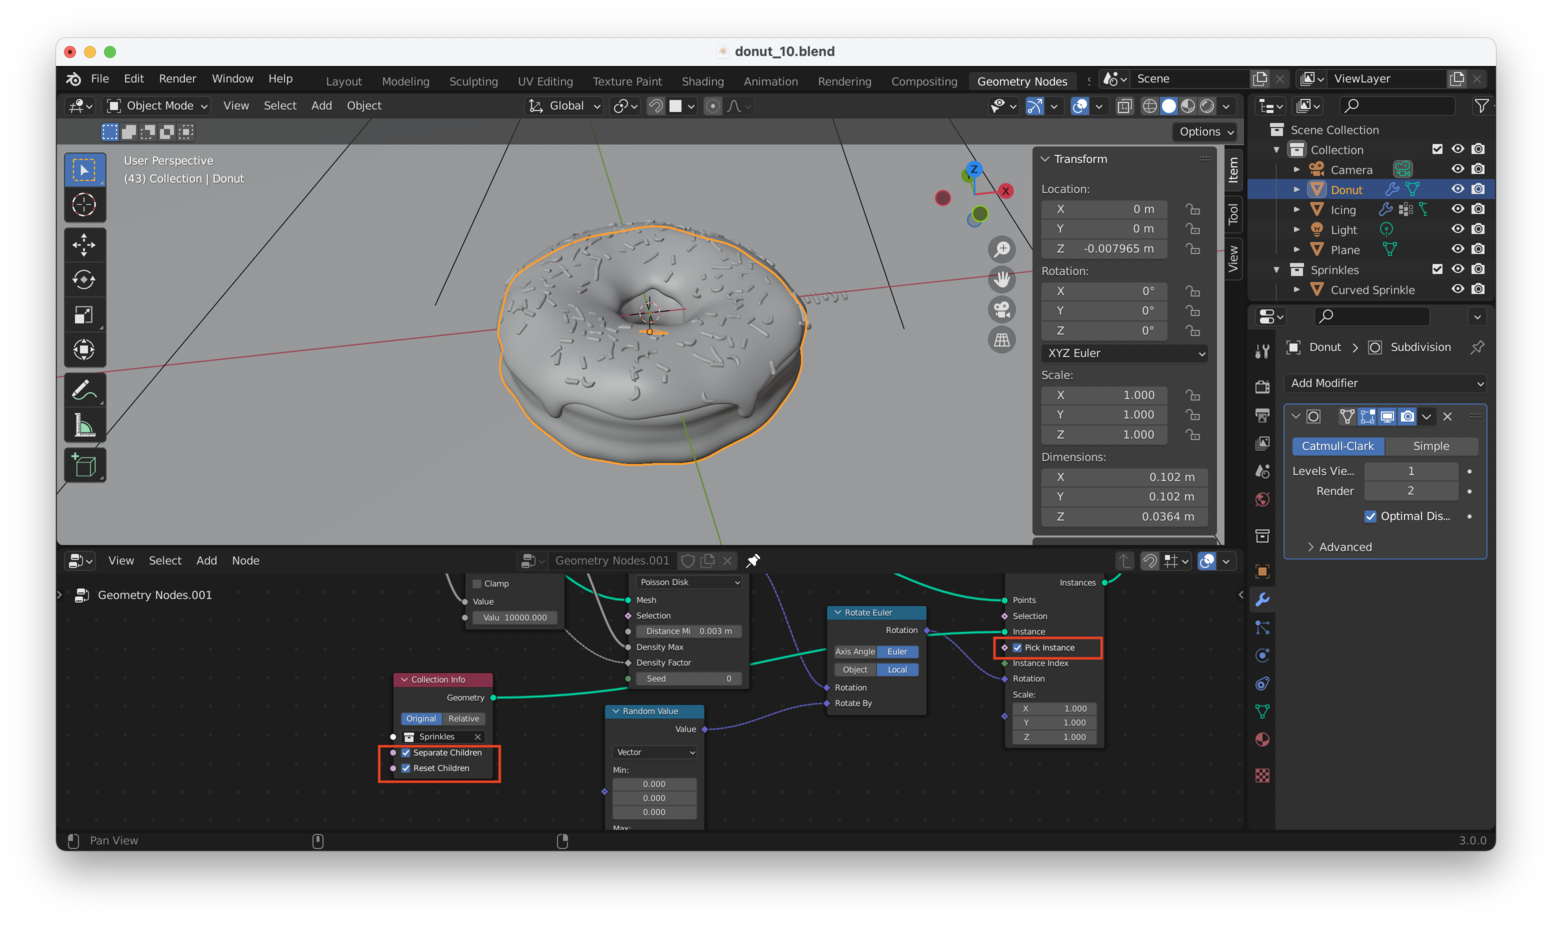Click the camera view gizmo icon
Image resolution: width=1552 pixels, height=925 pixels.
[x=1001, y=310]
